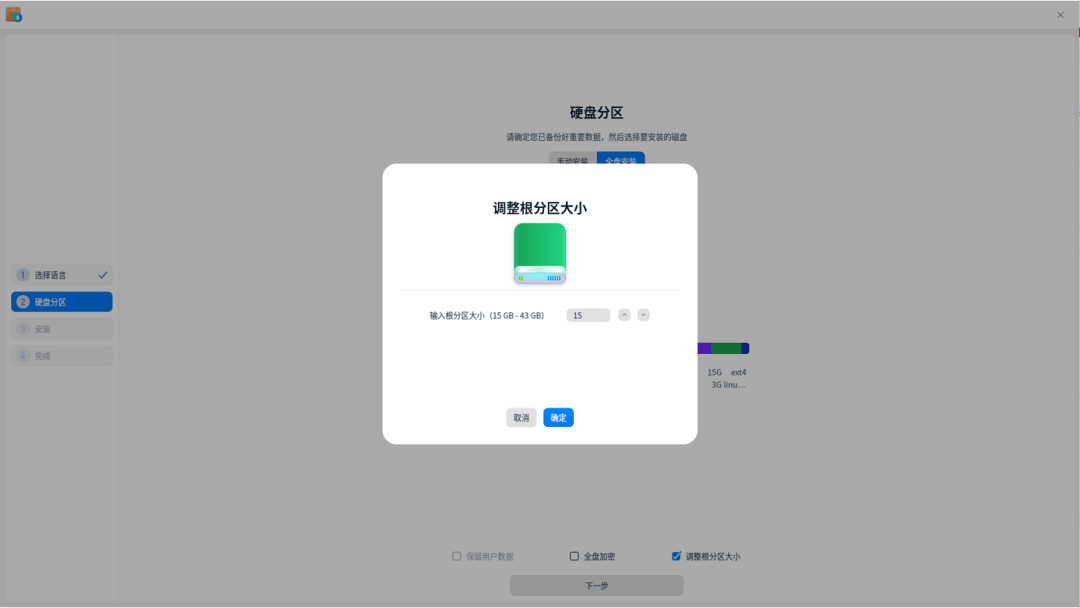Confirm the partition size with 确定

pyautogui.click(x=558, y=417)
